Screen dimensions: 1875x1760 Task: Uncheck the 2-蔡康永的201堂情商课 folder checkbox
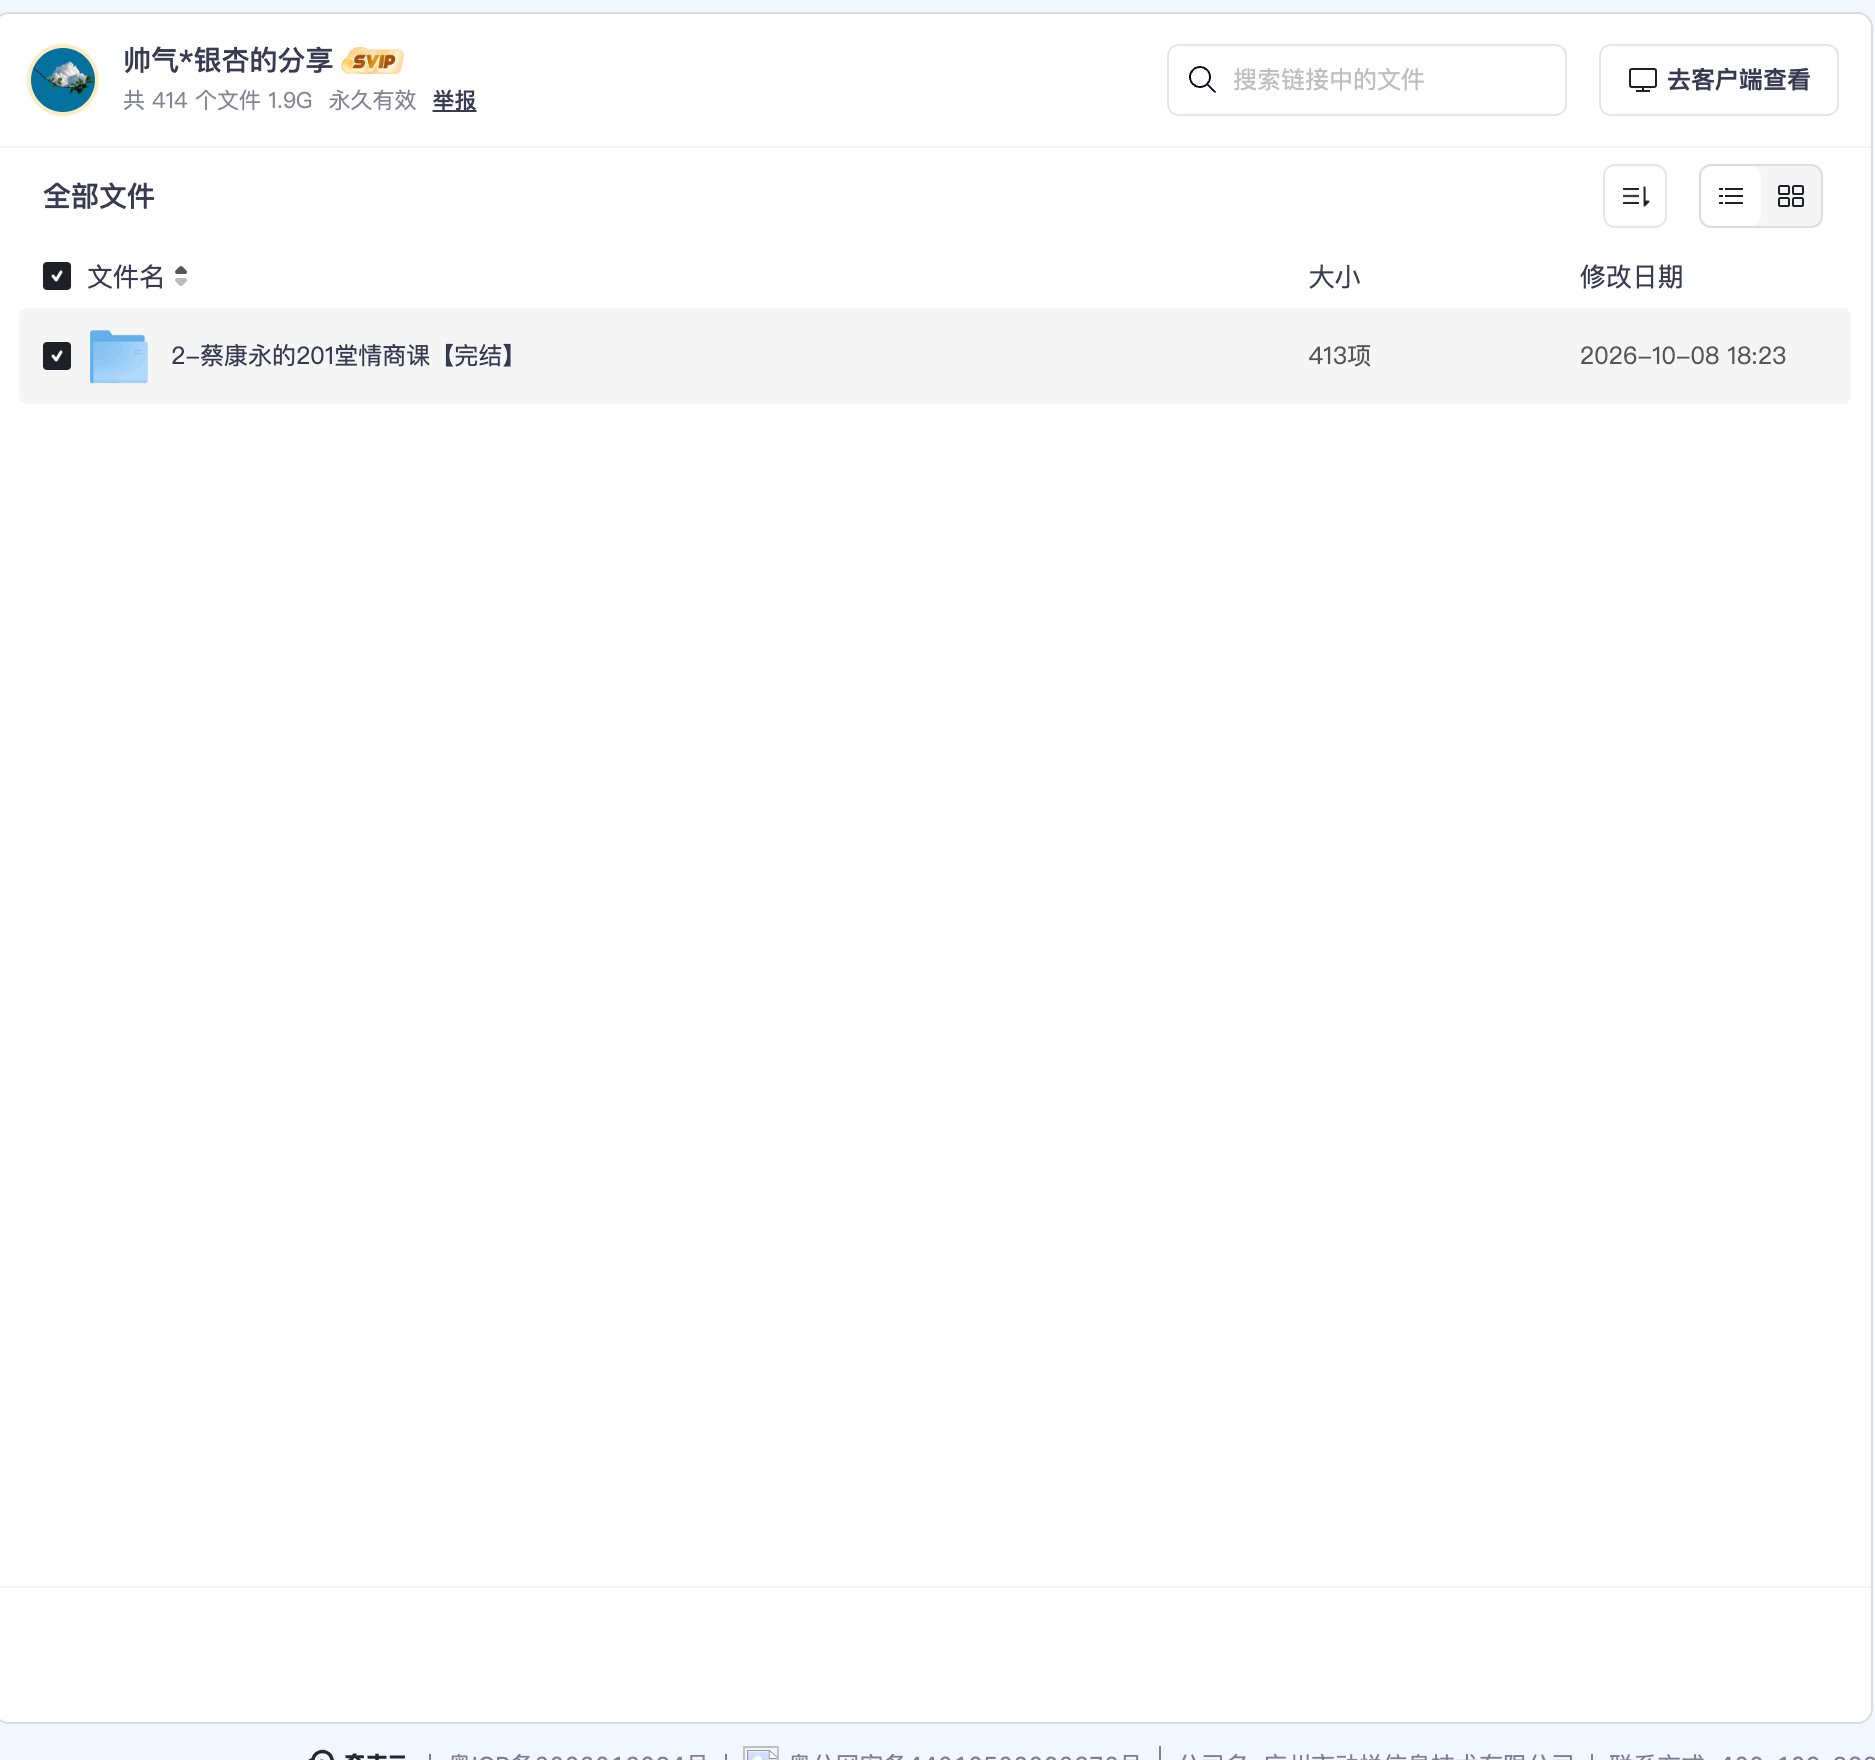57,356
